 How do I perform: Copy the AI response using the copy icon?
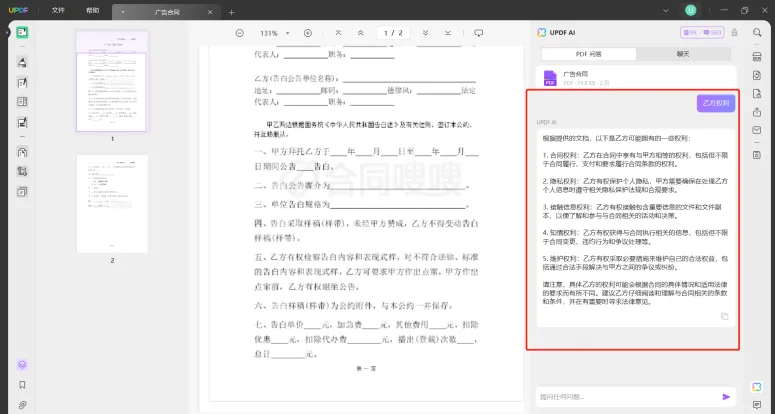click(725, 316)
